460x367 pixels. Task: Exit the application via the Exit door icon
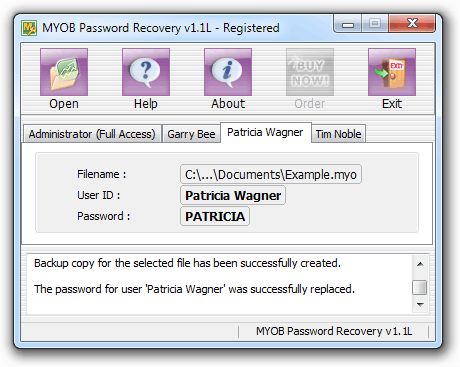[x=392, y=72]
